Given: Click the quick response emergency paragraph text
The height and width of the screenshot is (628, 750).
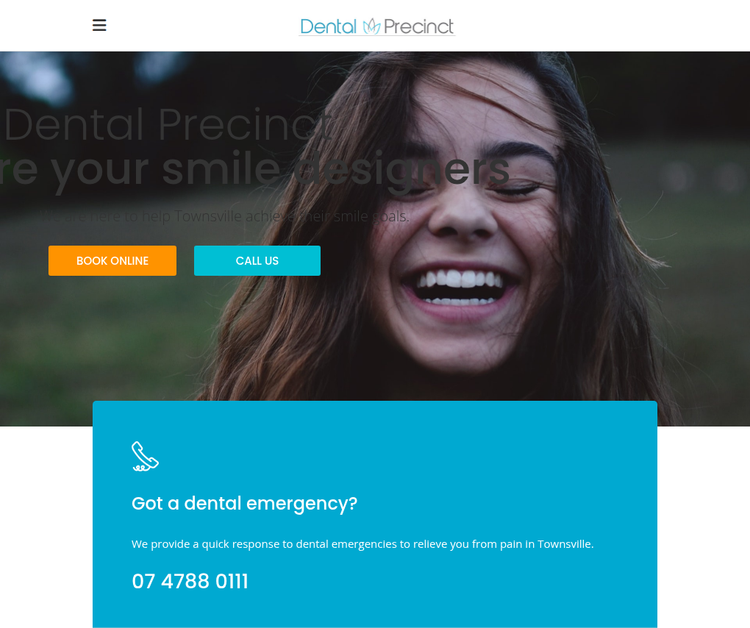Looking at the screenshot, I should 363,544.
